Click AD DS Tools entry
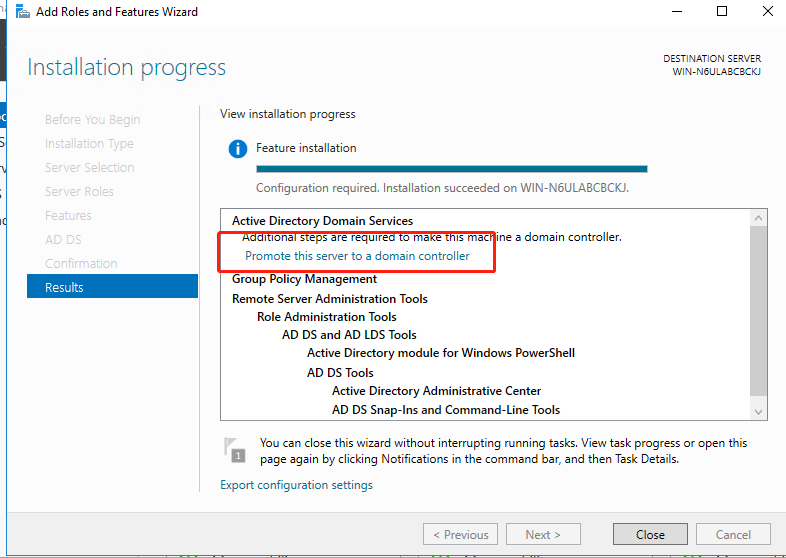 click(x=340, y=373)
